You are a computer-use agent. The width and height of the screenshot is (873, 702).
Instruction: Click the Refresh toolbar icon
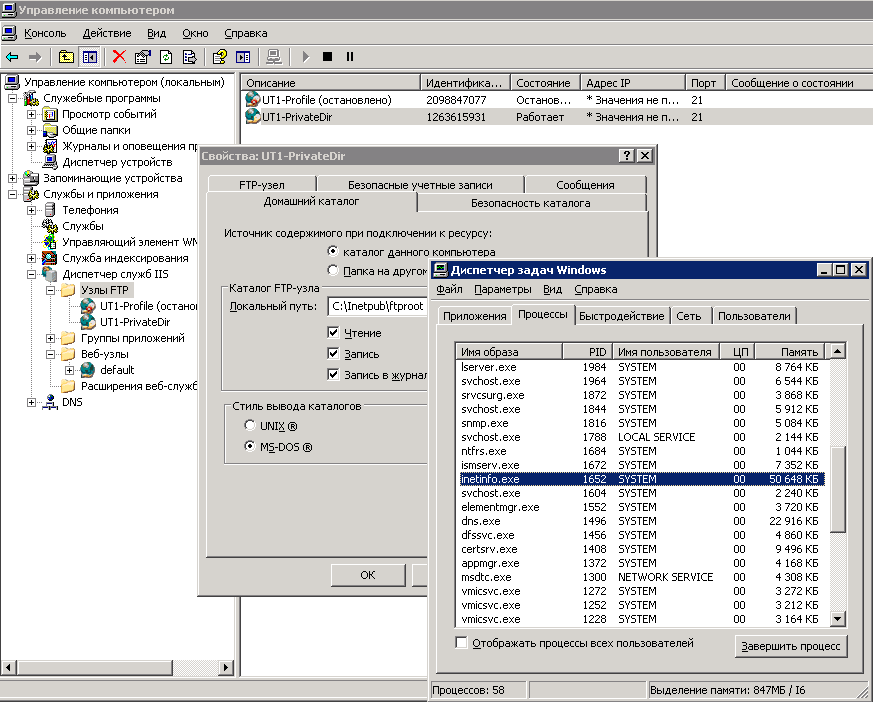tap(166, 57)
